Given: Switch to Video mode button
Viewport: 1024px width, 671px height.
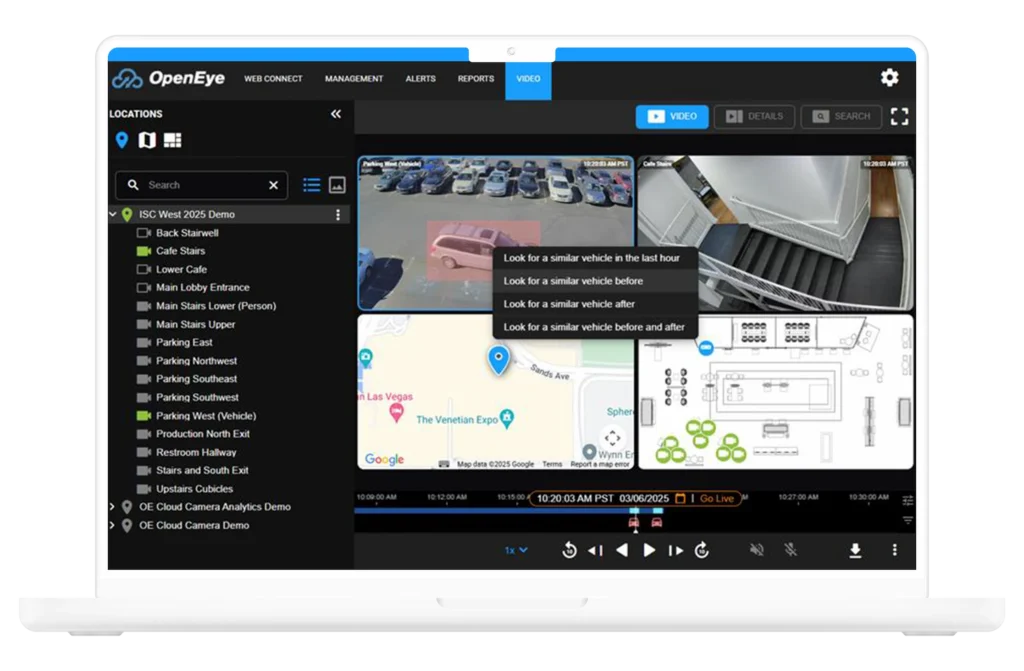Looking at the screenshot, I should tap(672, 116).
